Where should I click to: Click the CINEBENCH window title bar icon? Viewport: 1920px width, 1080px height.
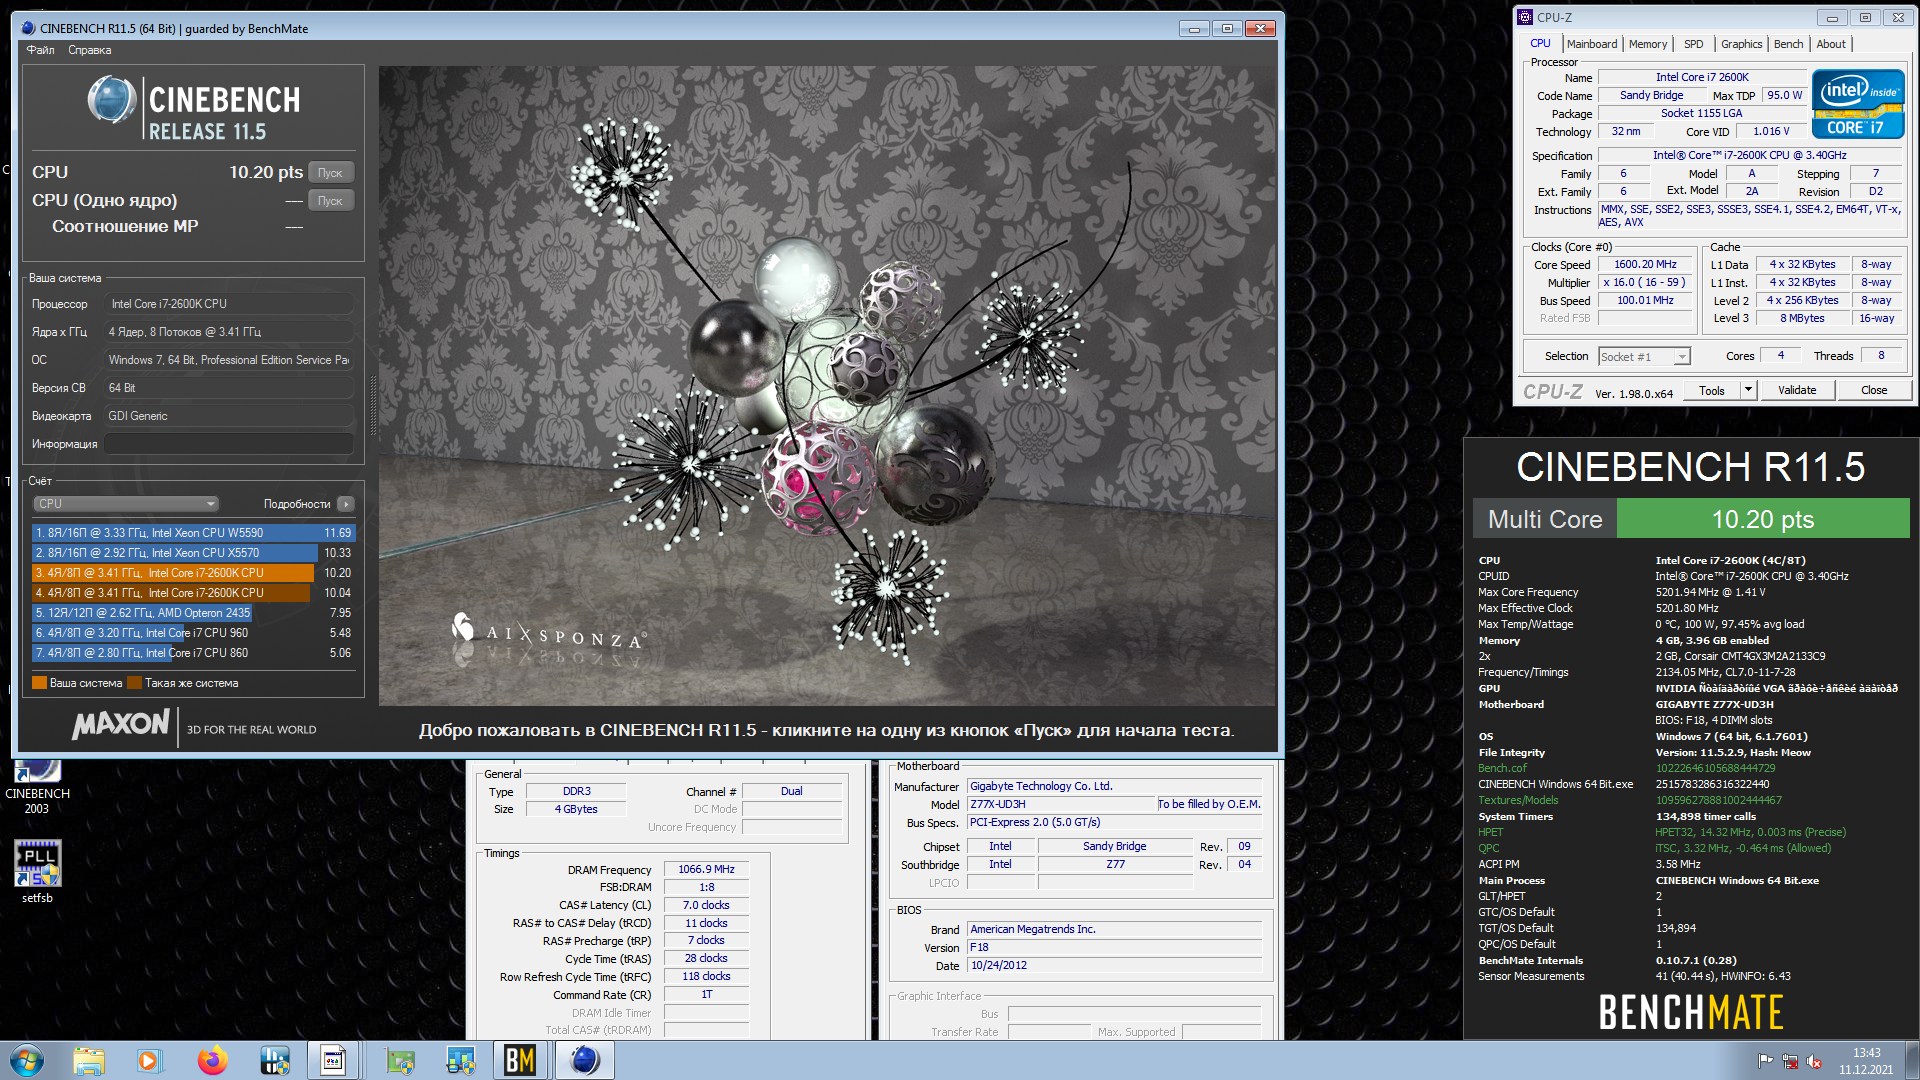(x=28, y=28)
